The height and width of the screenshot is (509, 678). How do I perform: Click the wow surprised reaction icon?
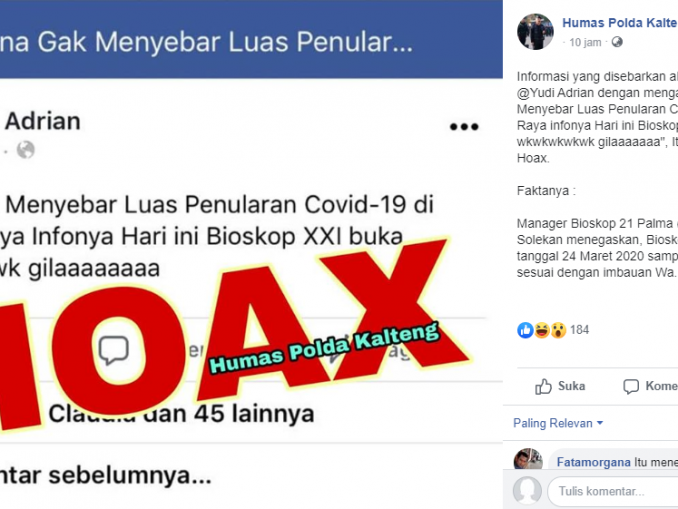coord(558,330)
